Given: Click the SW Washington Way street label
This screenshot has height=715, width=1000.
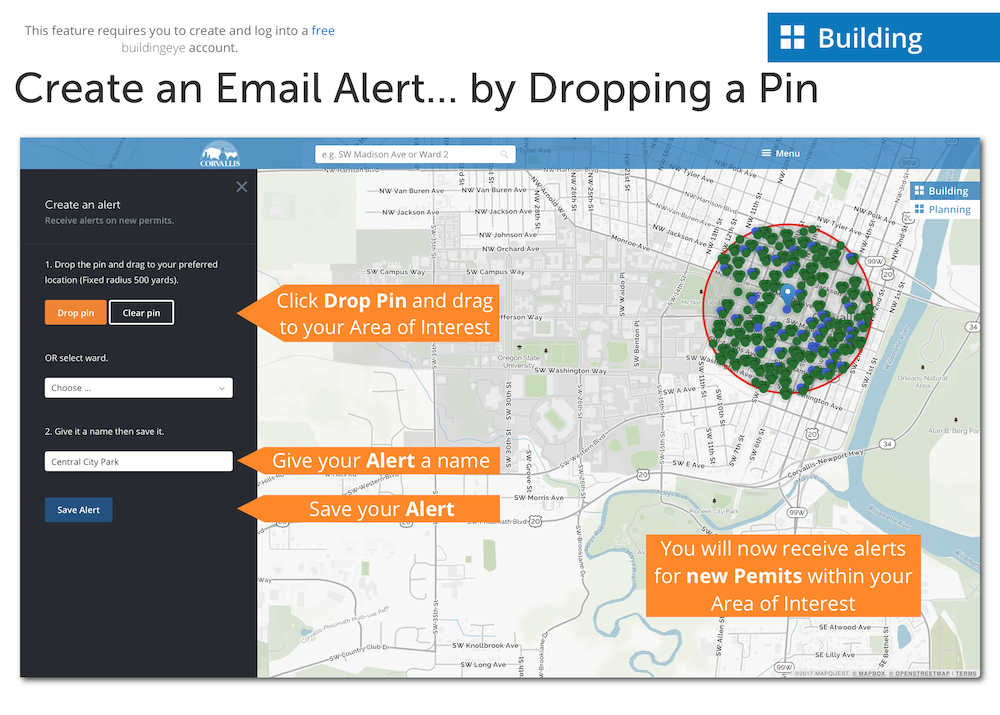Looking at the screenshot, I should click(571, 371).
